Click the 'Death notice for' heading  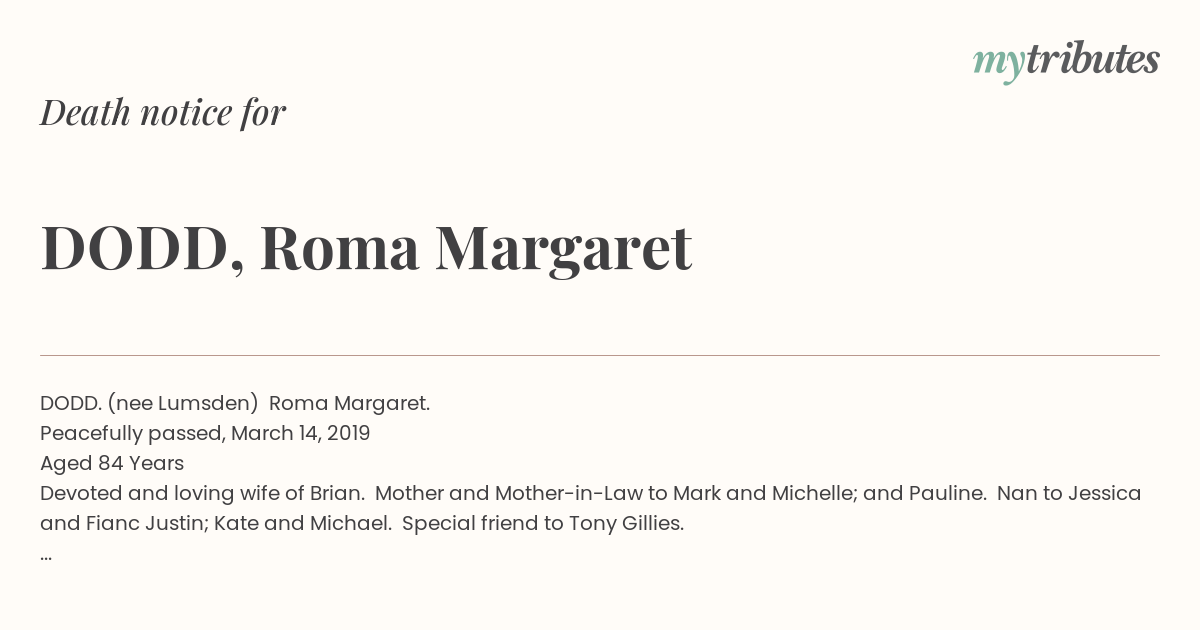click(163, 113)
